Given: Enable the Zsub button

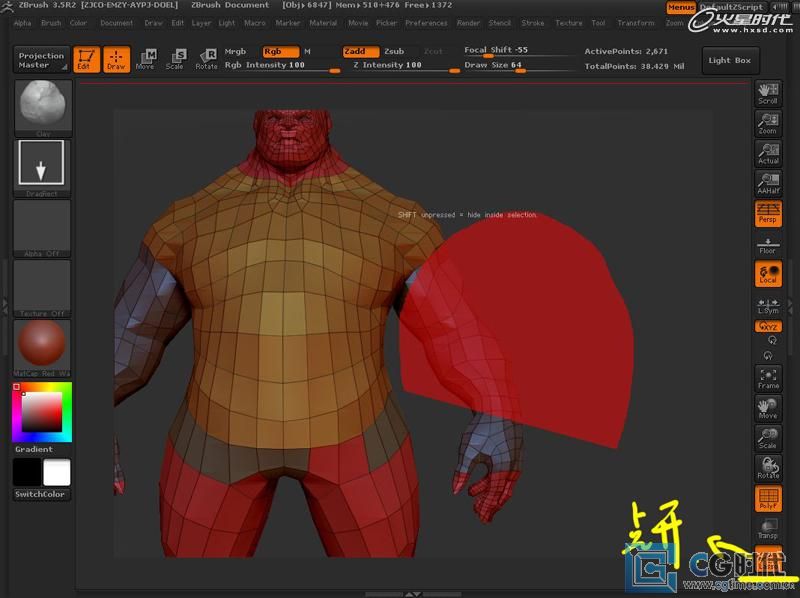Looking at the screenshot, I should [x=394, y=52].
